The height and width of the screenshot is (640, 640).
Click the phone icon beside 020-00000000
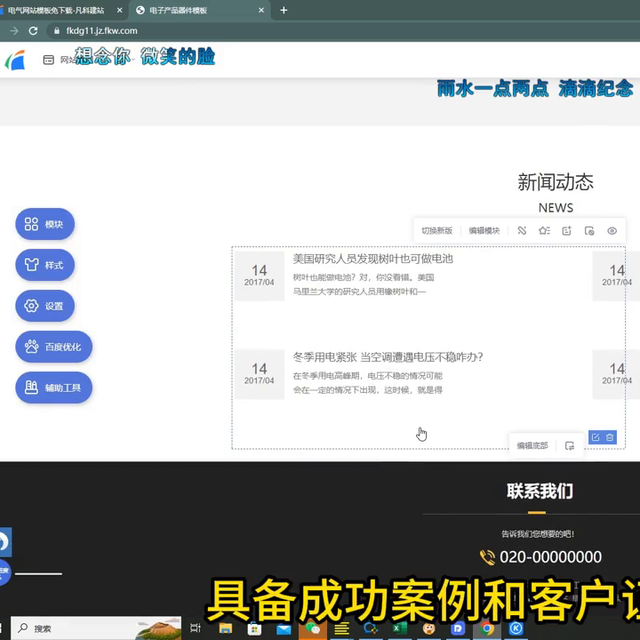tap(487, 557)
